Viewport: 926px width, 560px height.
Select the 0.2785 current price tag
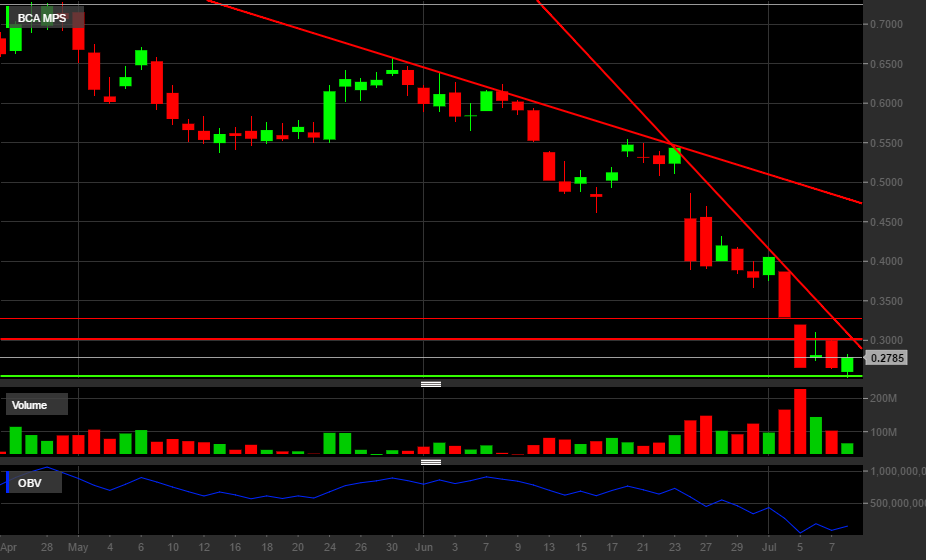[x=887, y=358]
